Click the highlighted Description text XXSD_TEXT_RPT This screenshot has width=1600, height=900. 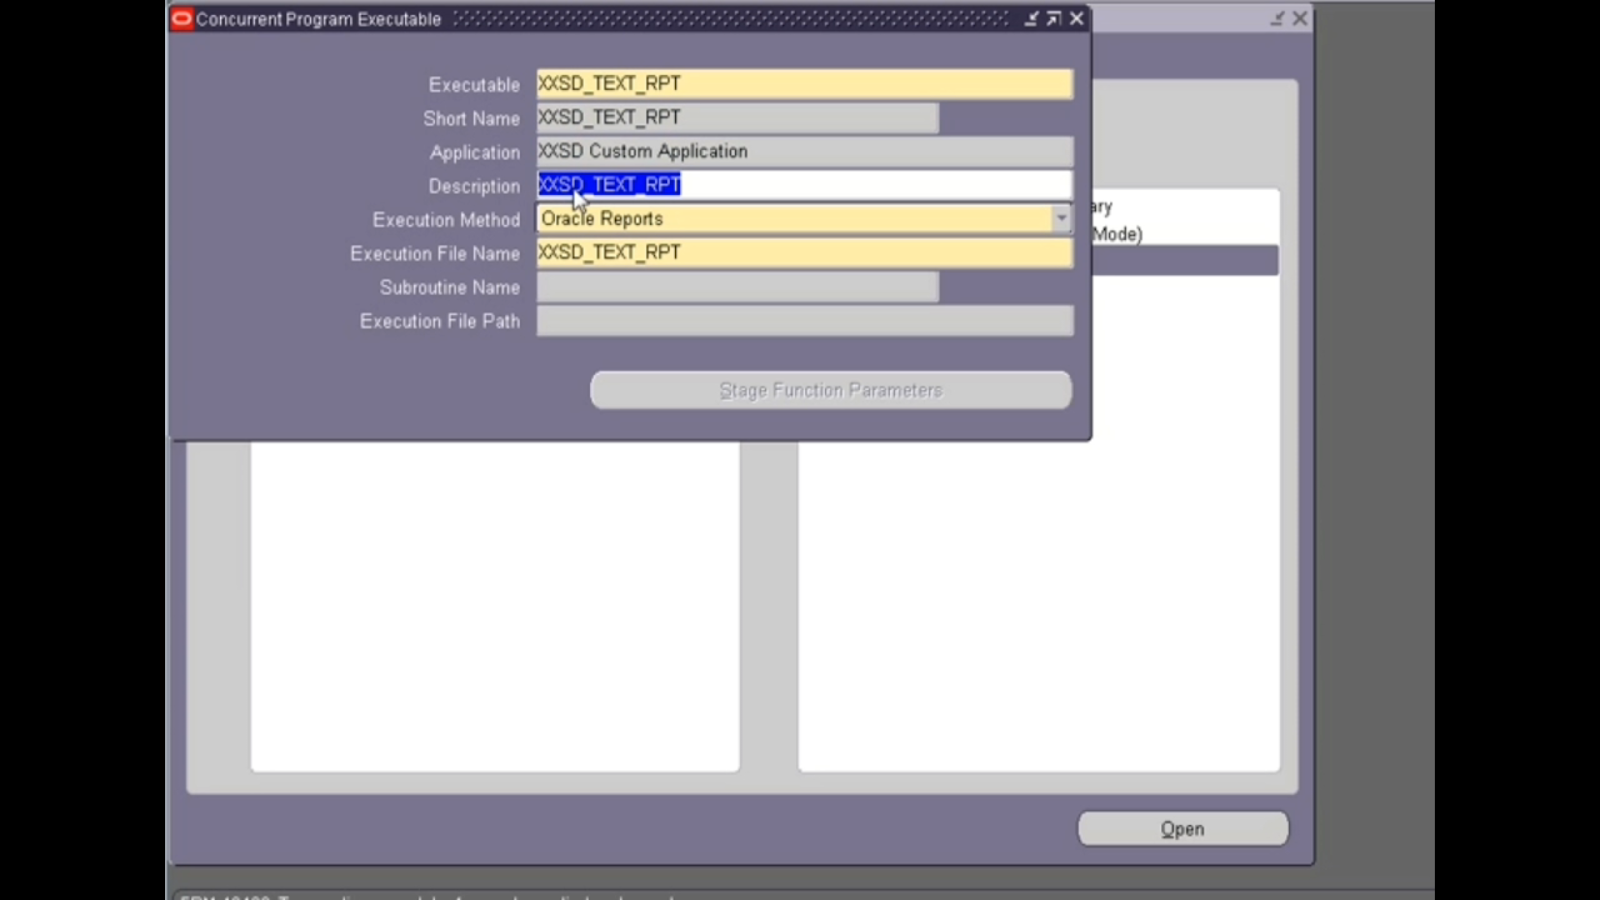coord(608,184)
